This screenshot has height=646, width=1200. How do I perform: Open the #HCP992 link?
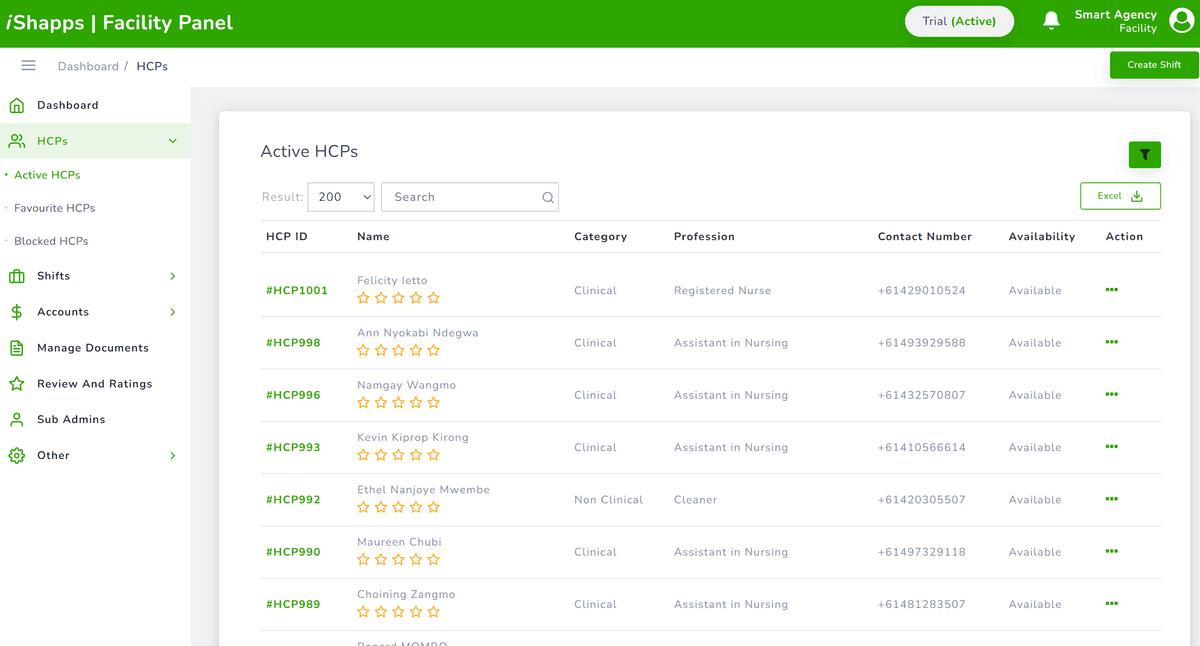coord(293,499)
